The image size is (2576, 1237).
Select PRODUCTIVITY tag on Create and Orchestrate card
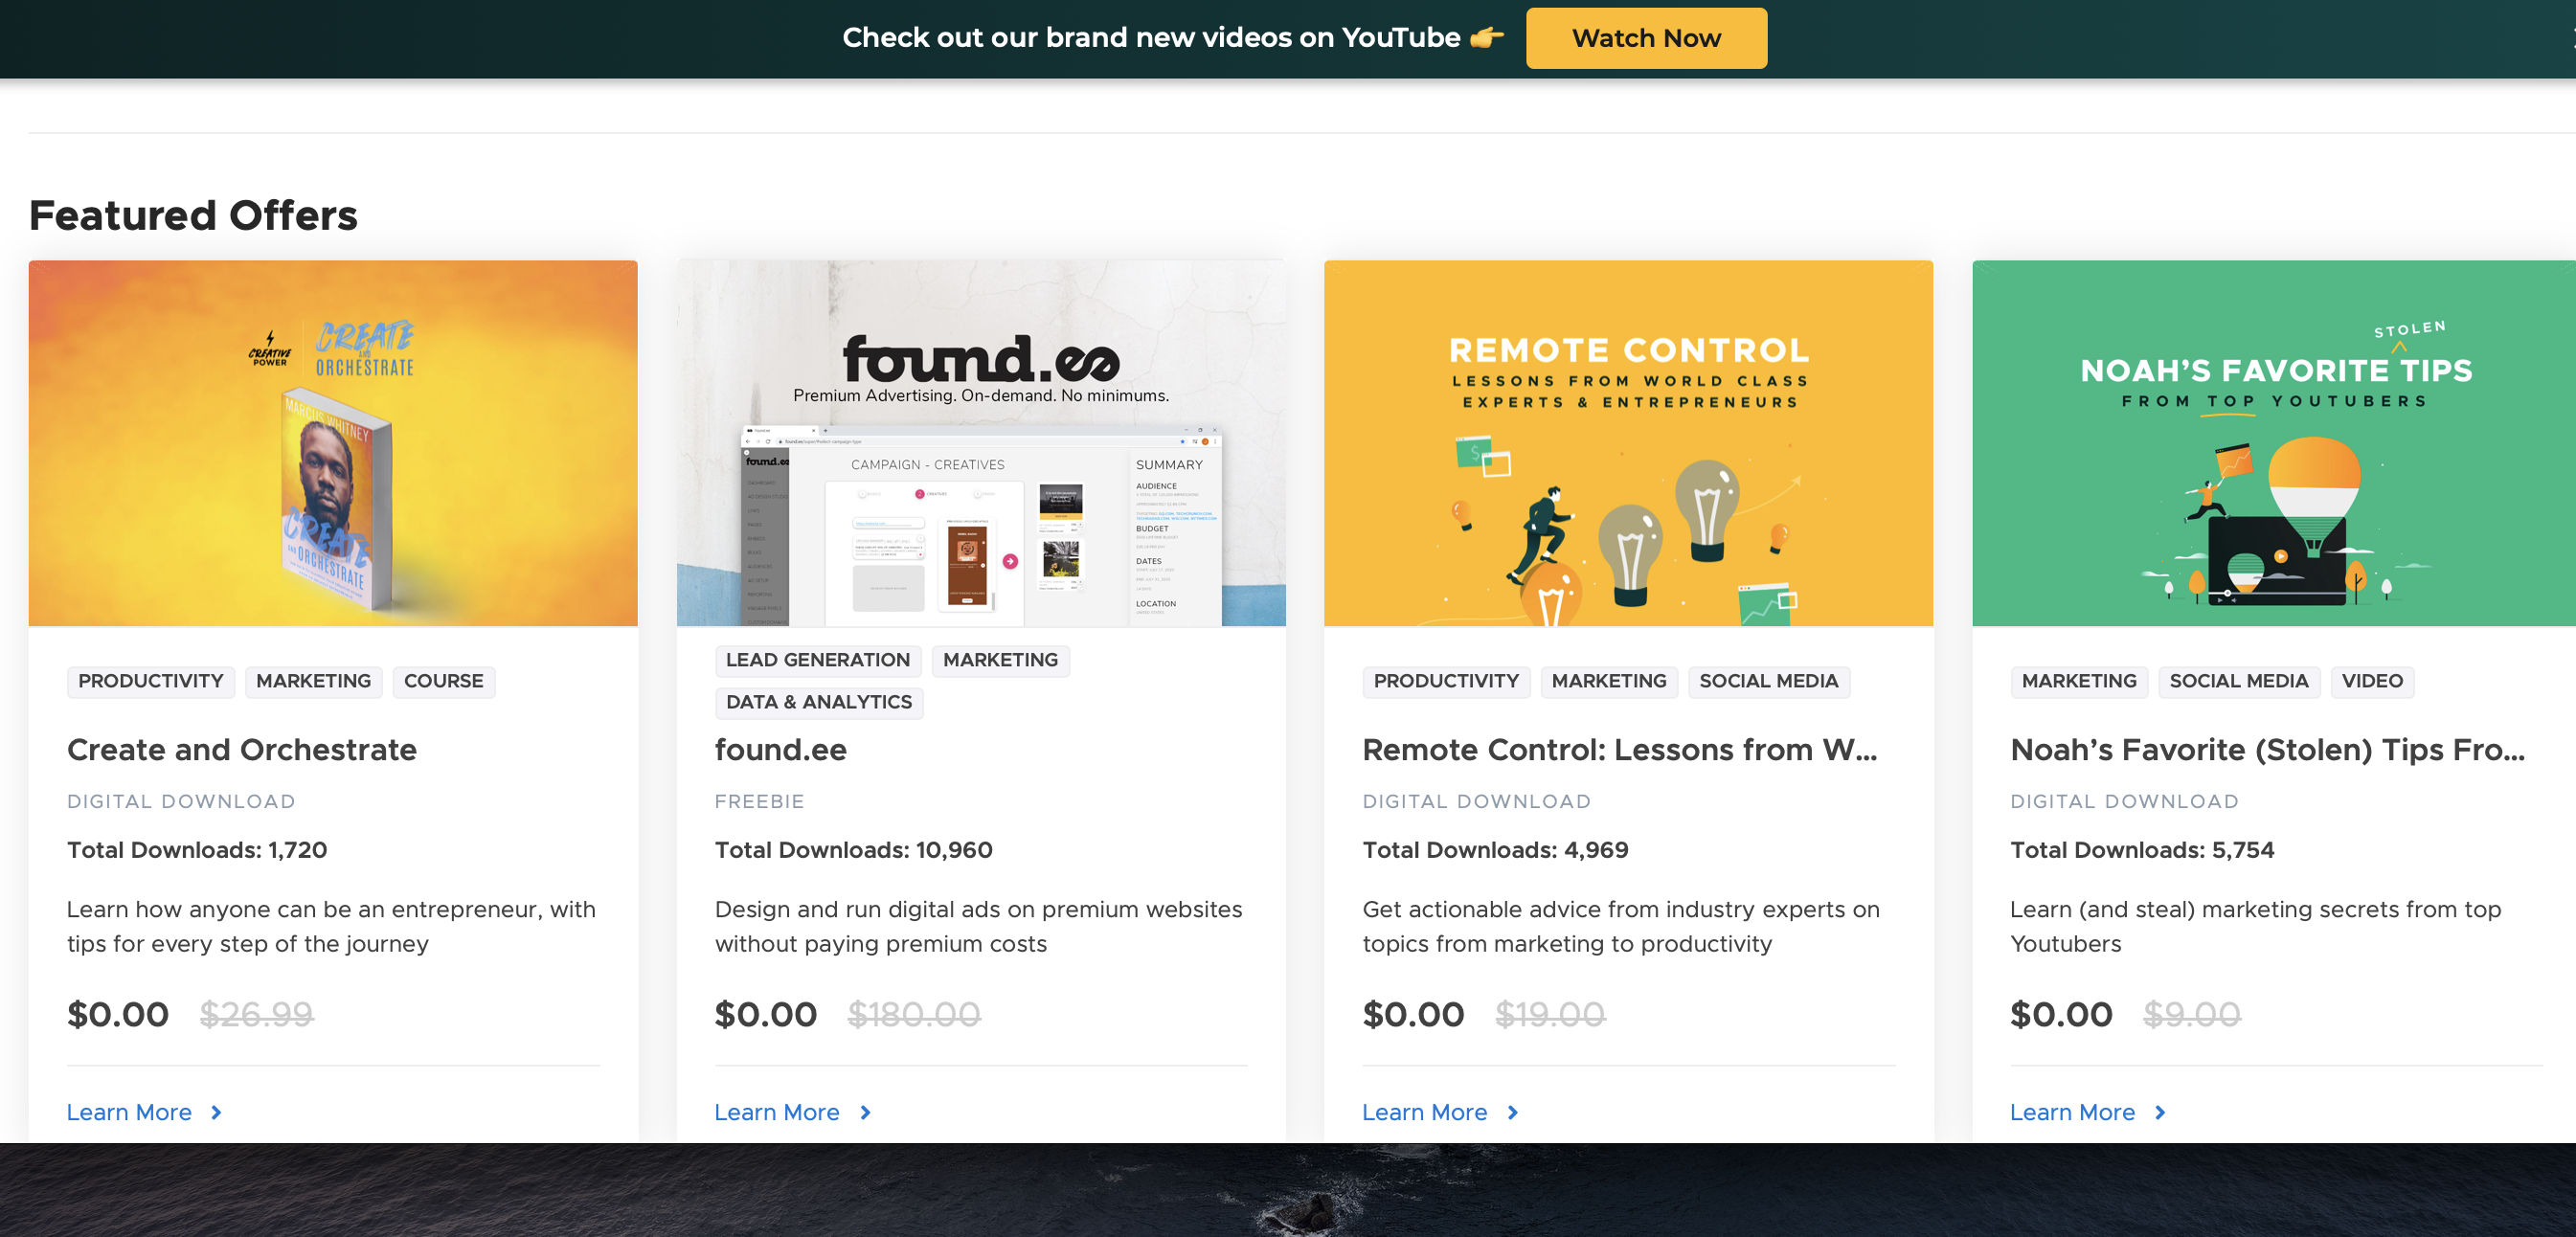tap(151, 681)
